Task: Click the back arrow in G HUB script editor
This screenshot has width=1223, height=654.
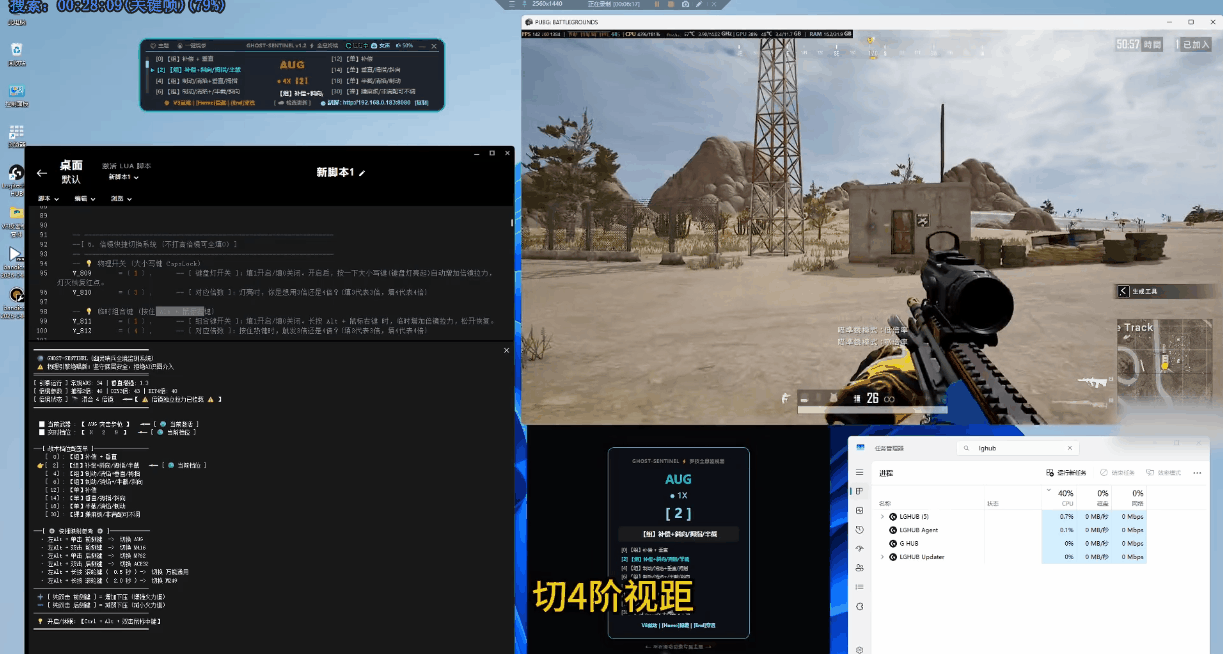Action: [x=42, y=173]
